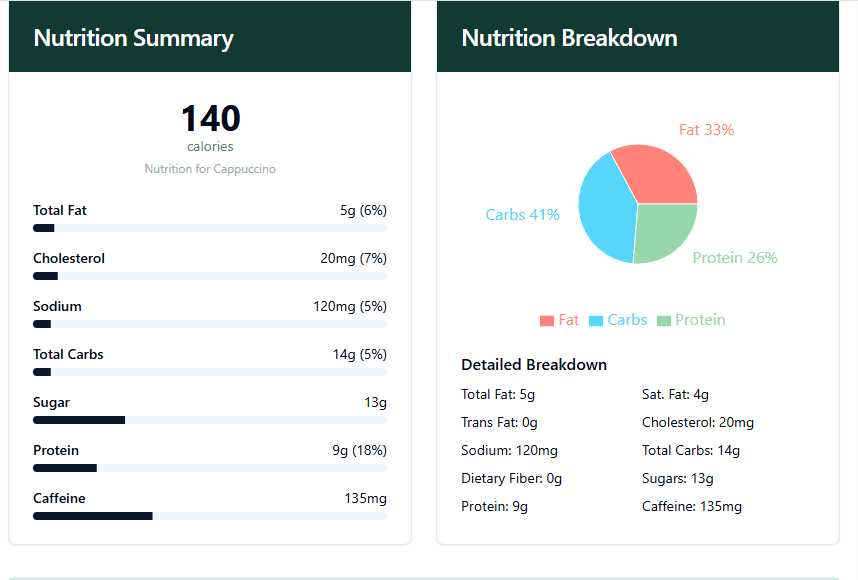Screen dimensions: 858x580
Task: Open the Nutrition Summary header
Action: pyautogui.click(x=133, y=38)
